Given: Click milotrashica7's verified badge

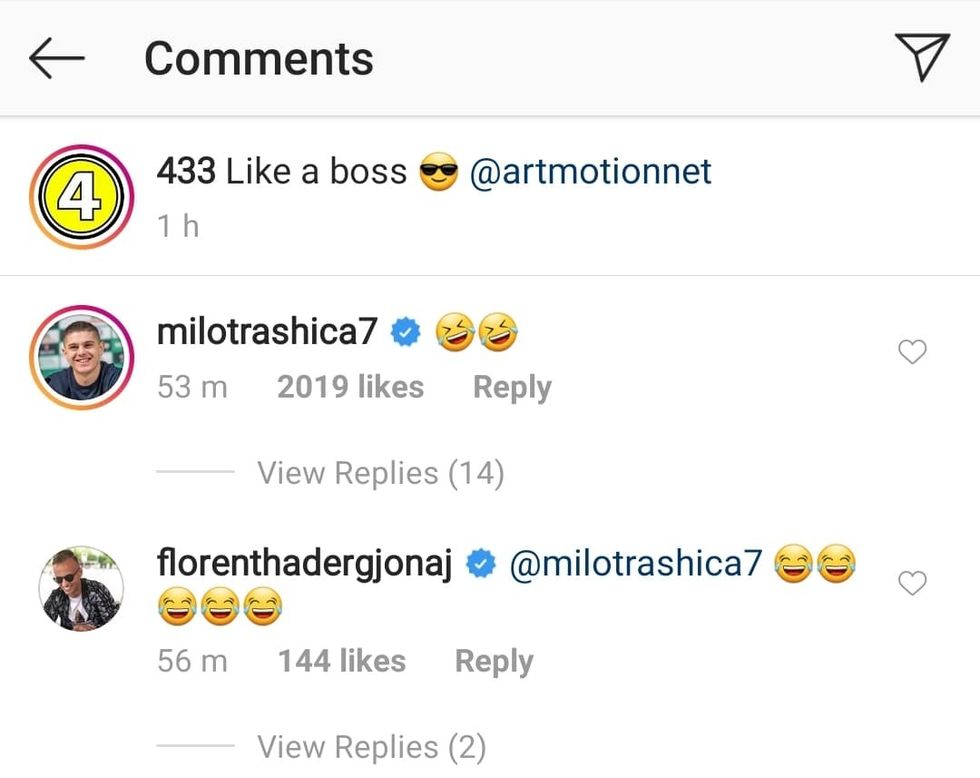Looking at the screenshot, I should 405,334.
